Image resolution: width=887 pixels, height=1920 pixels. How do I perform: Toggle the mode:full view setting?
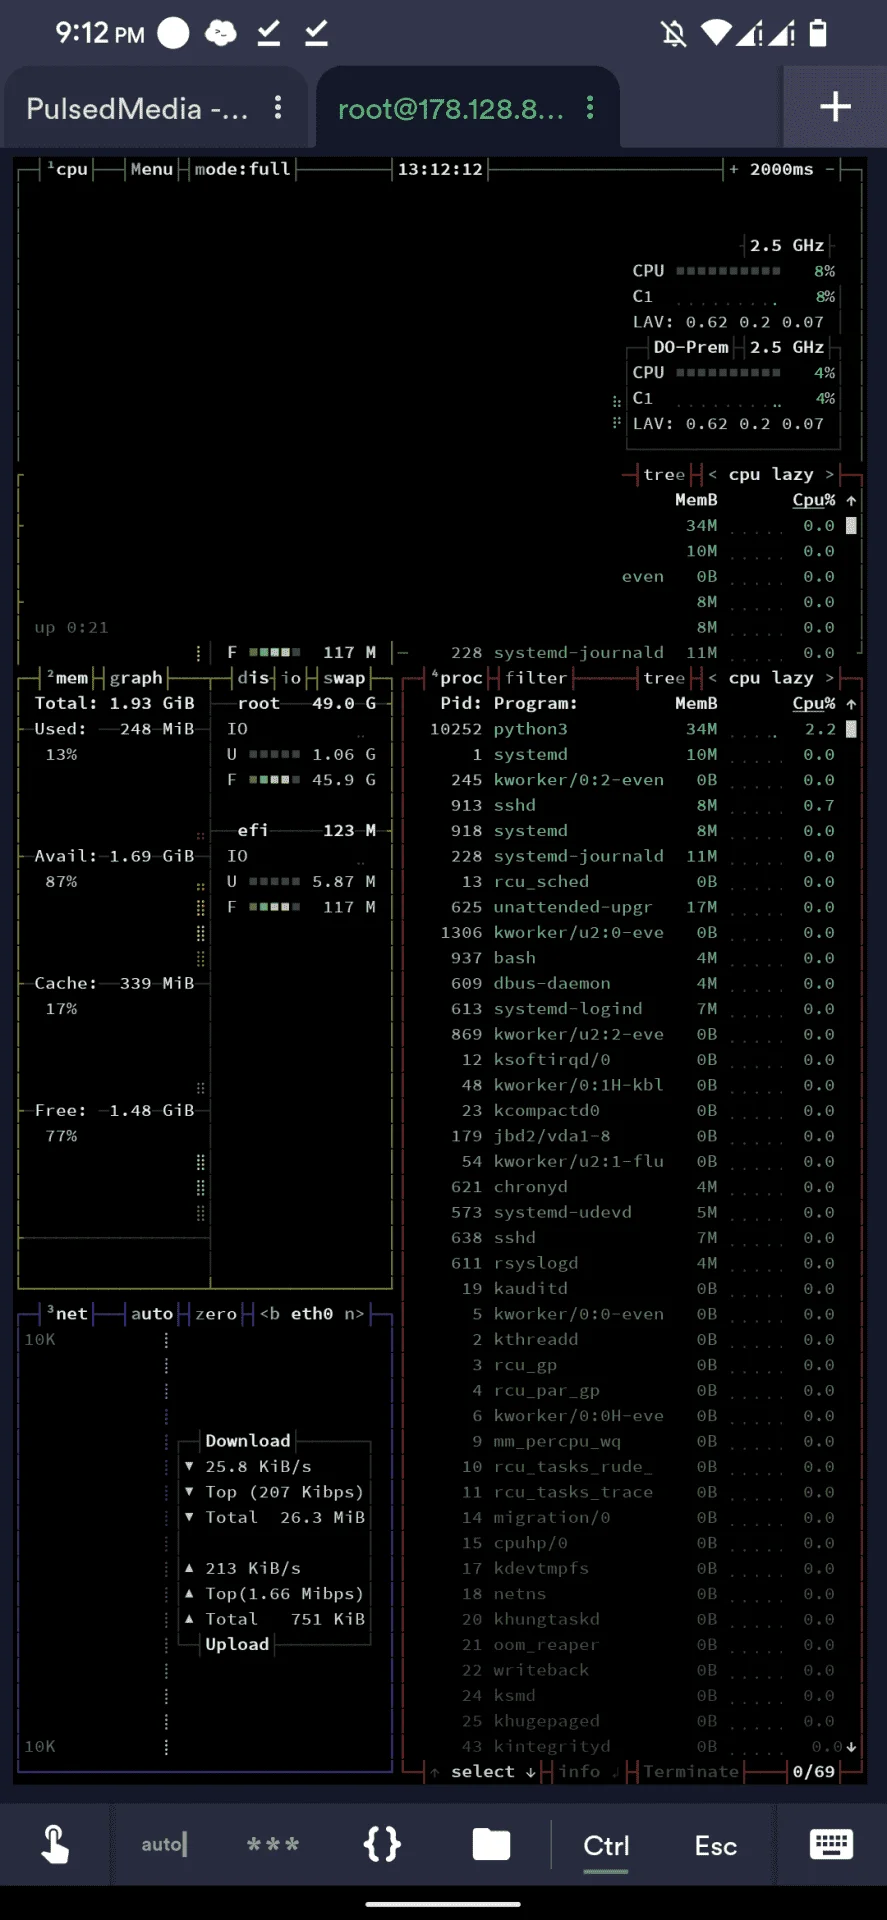[242, 170]
